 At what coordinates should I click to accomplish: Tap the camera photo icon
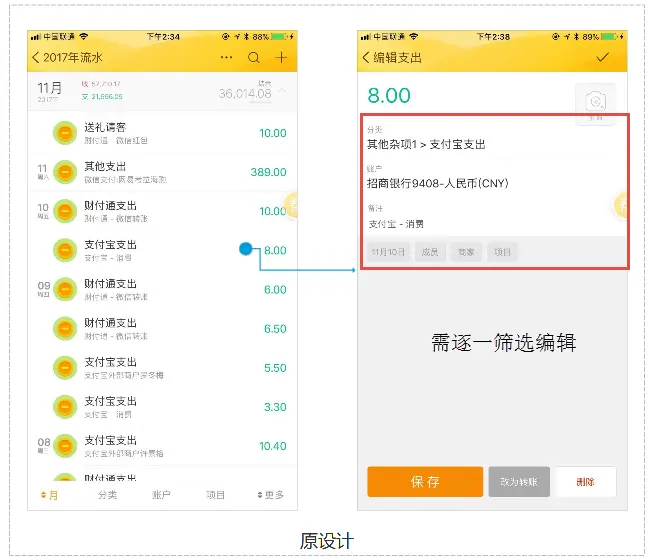[x=596, y=102]
